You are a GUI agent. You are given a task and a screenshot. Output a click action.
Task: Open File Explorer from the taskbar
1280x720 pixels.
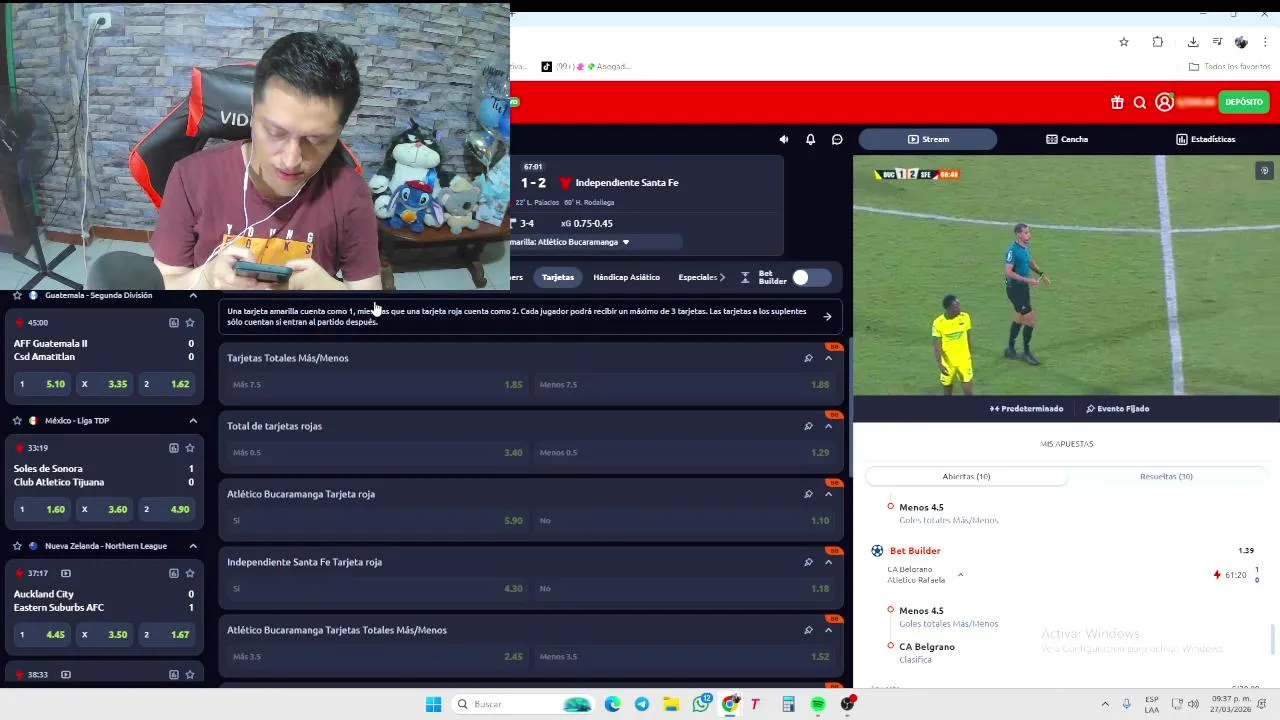pyautogui.click(x=671, y=704)
